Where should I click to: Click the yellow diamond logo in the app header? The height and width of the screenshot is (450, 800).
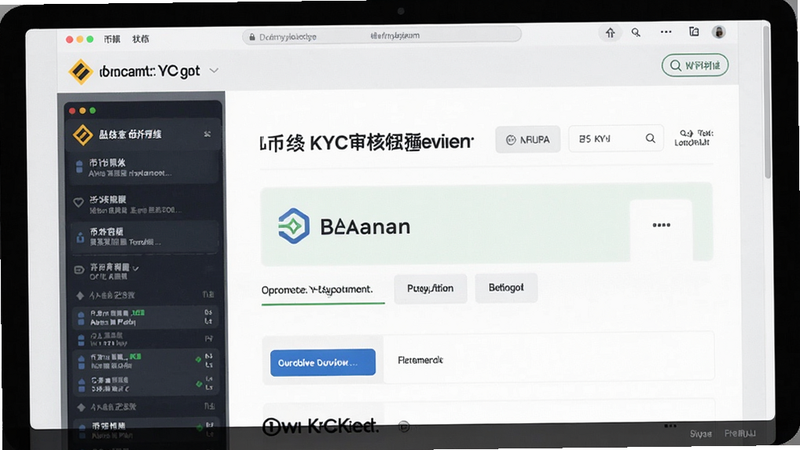[x=81, y=71]
